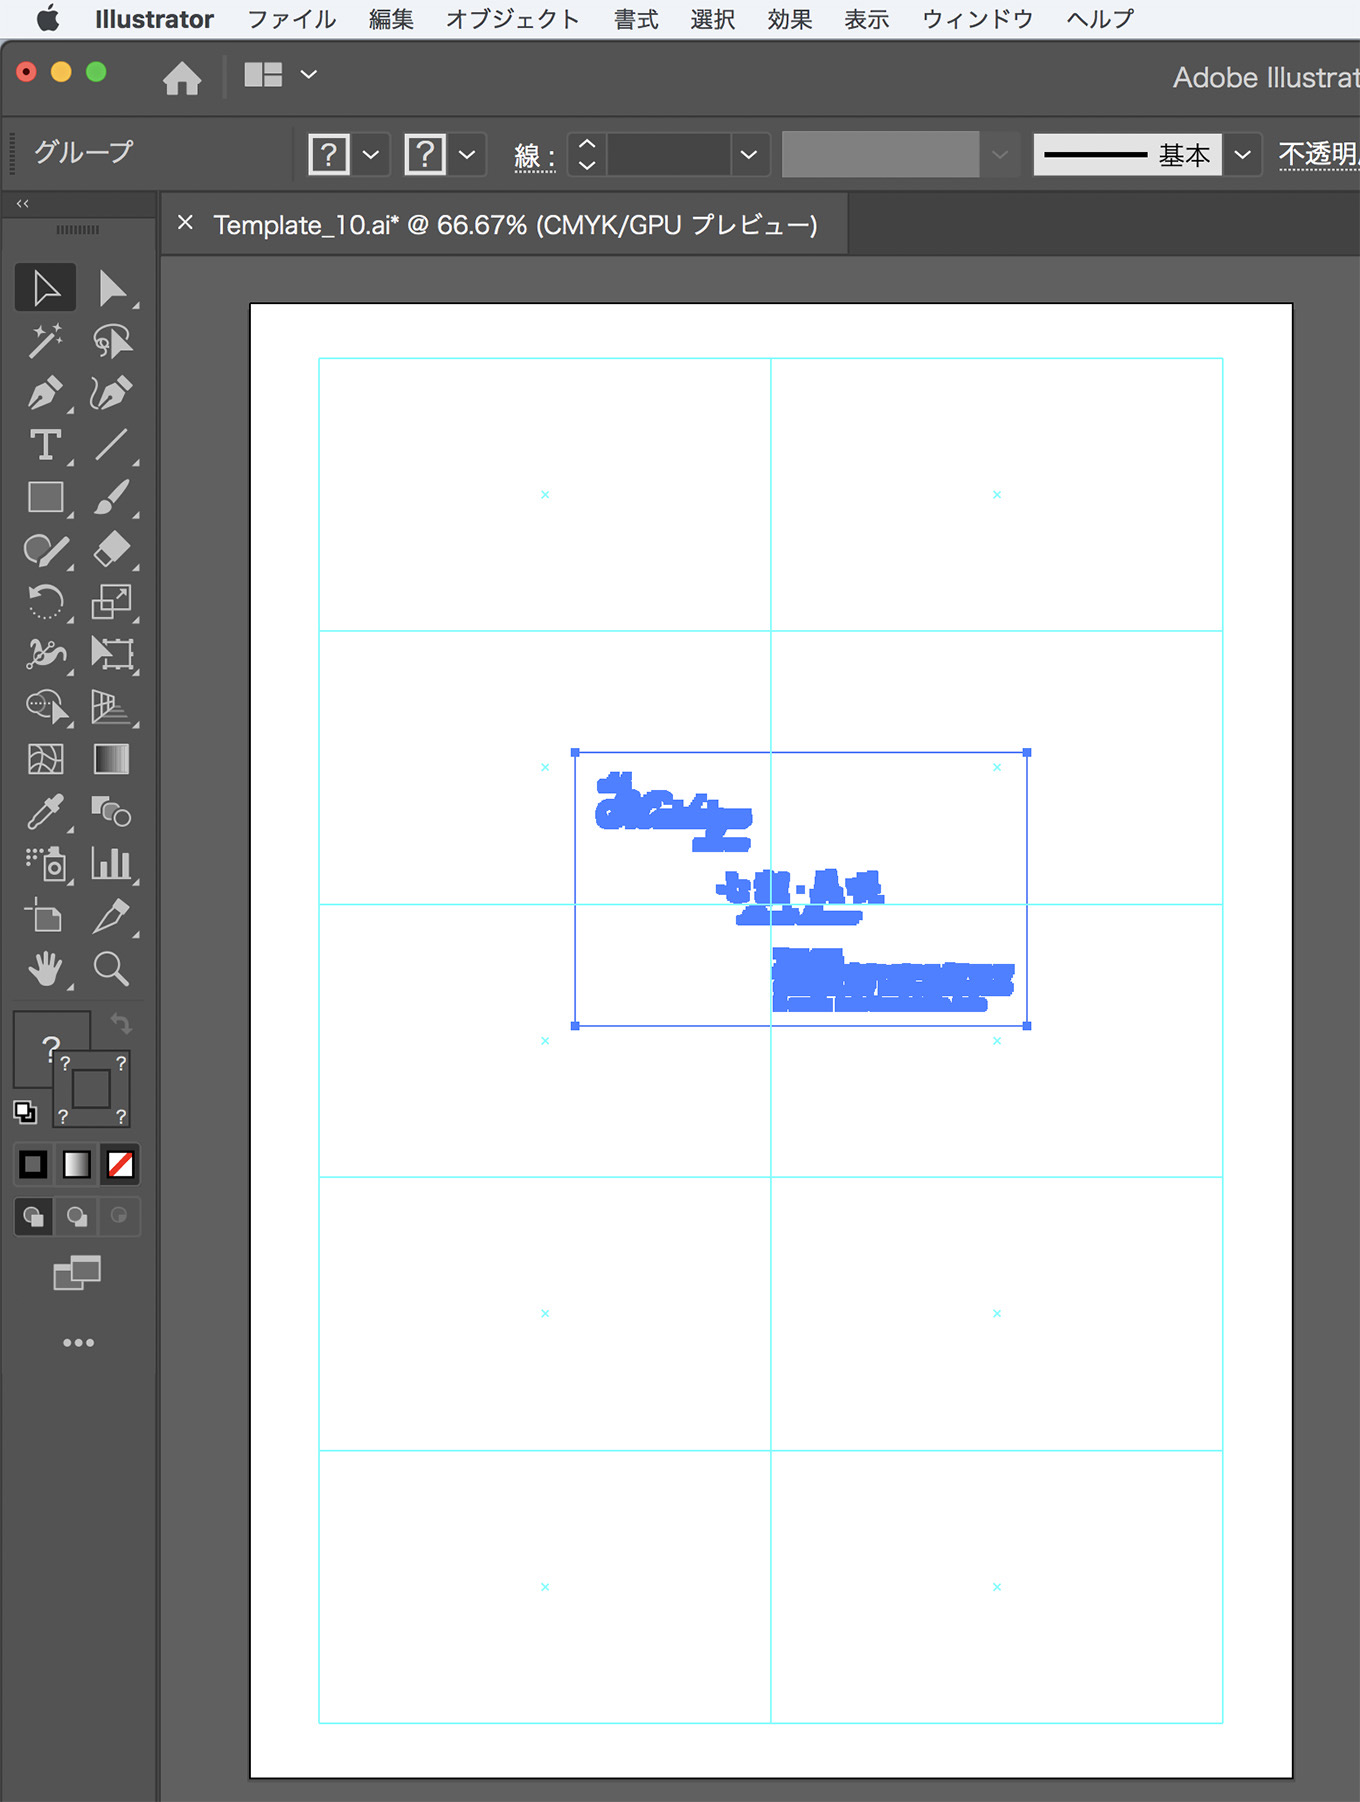Select the Shape Builder tool

[x=45, y=707]
